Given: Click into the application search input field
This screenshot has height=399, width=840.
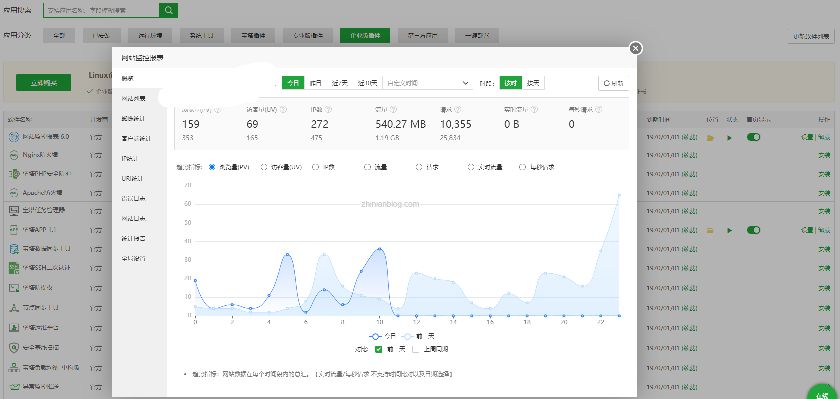Looking at the screenshot, I should 101,10.
